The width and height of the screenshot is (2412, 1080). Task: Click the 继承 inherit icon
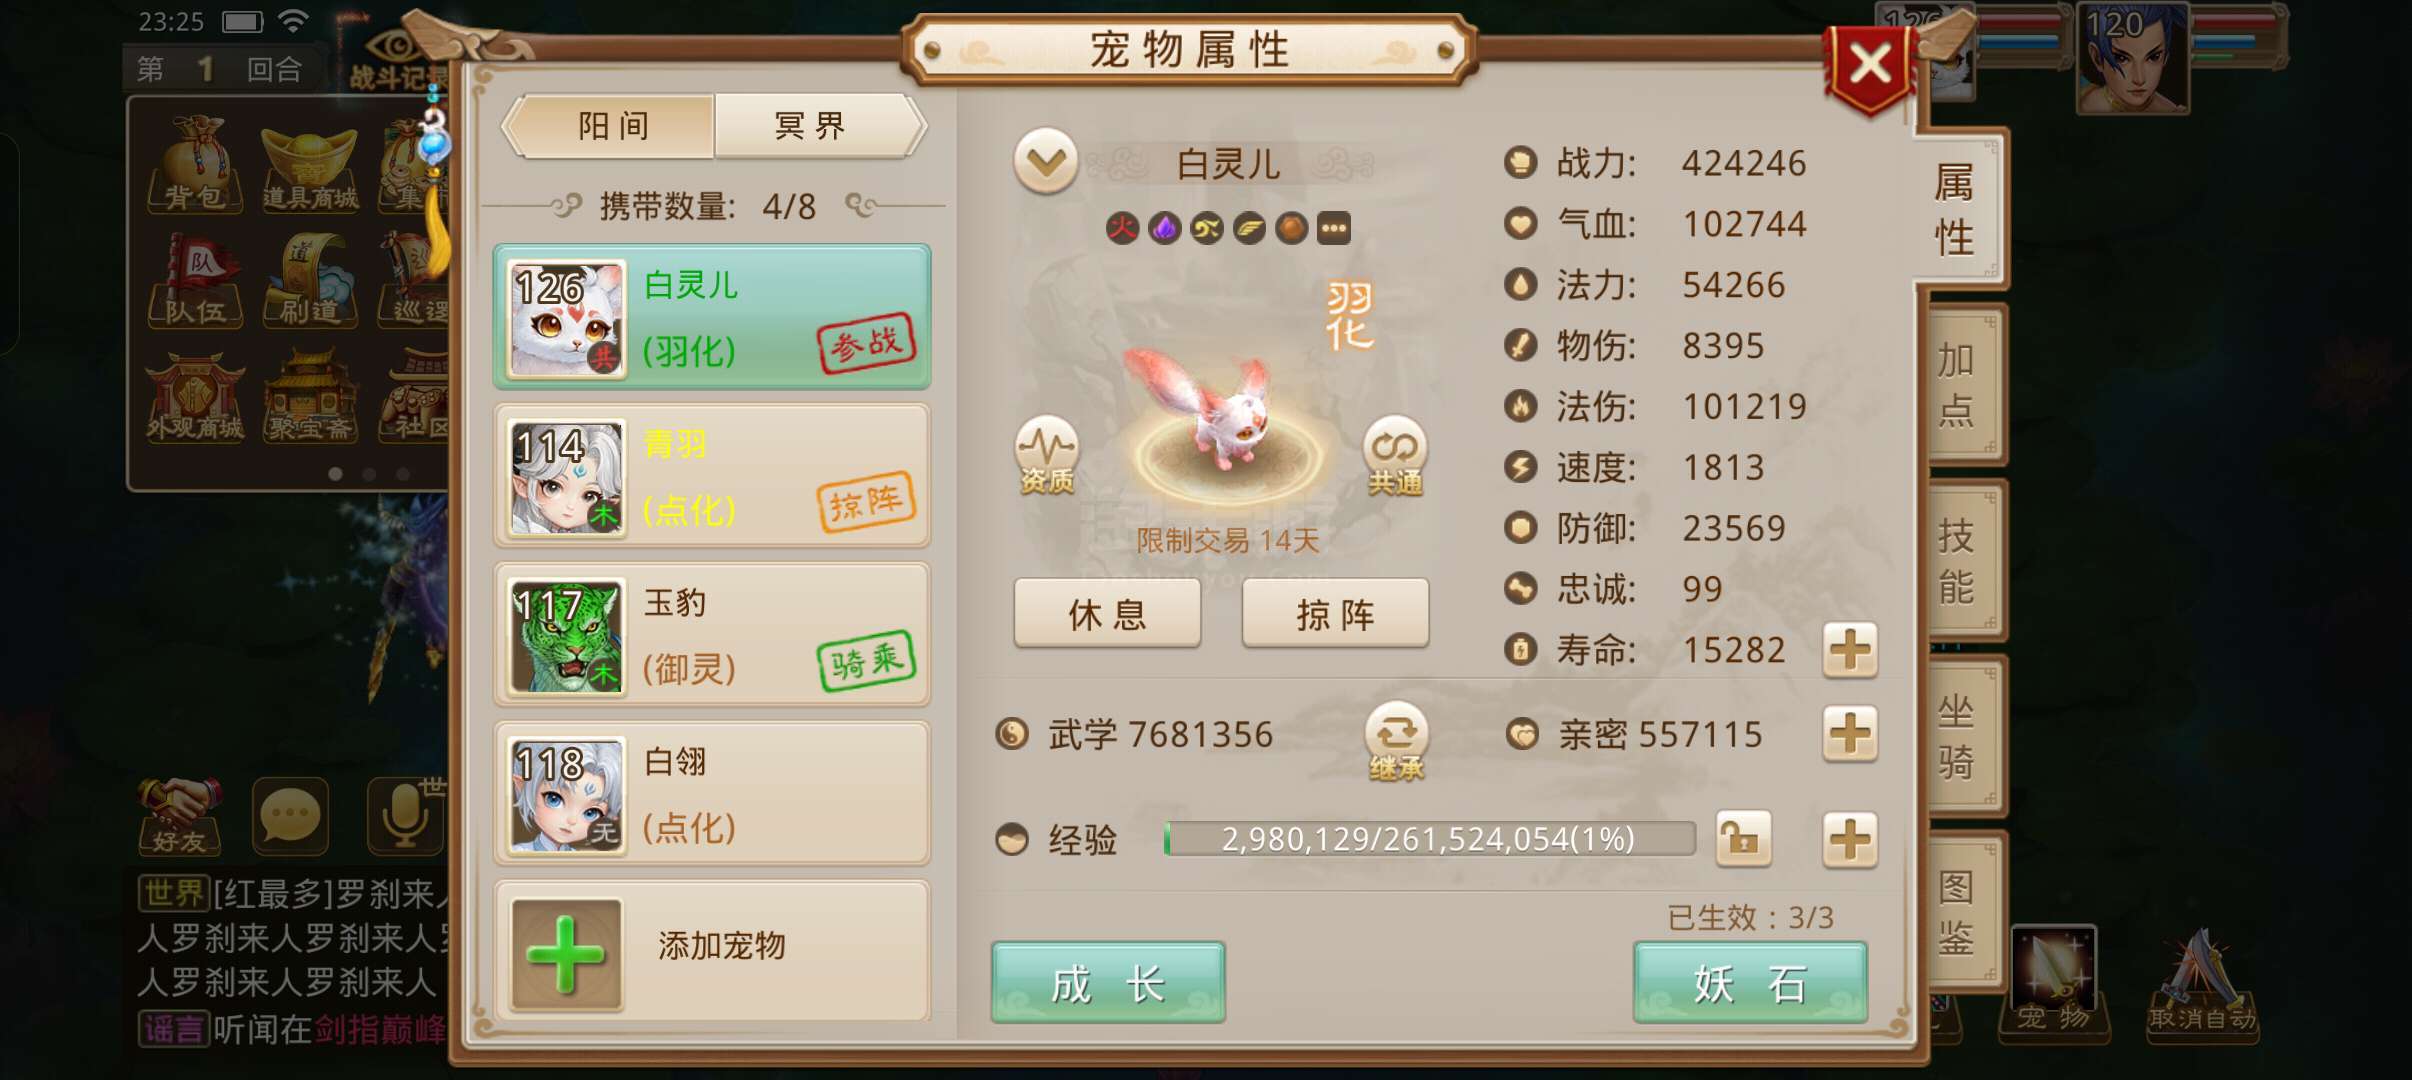pyautogui.click(x=1397, y=741)
